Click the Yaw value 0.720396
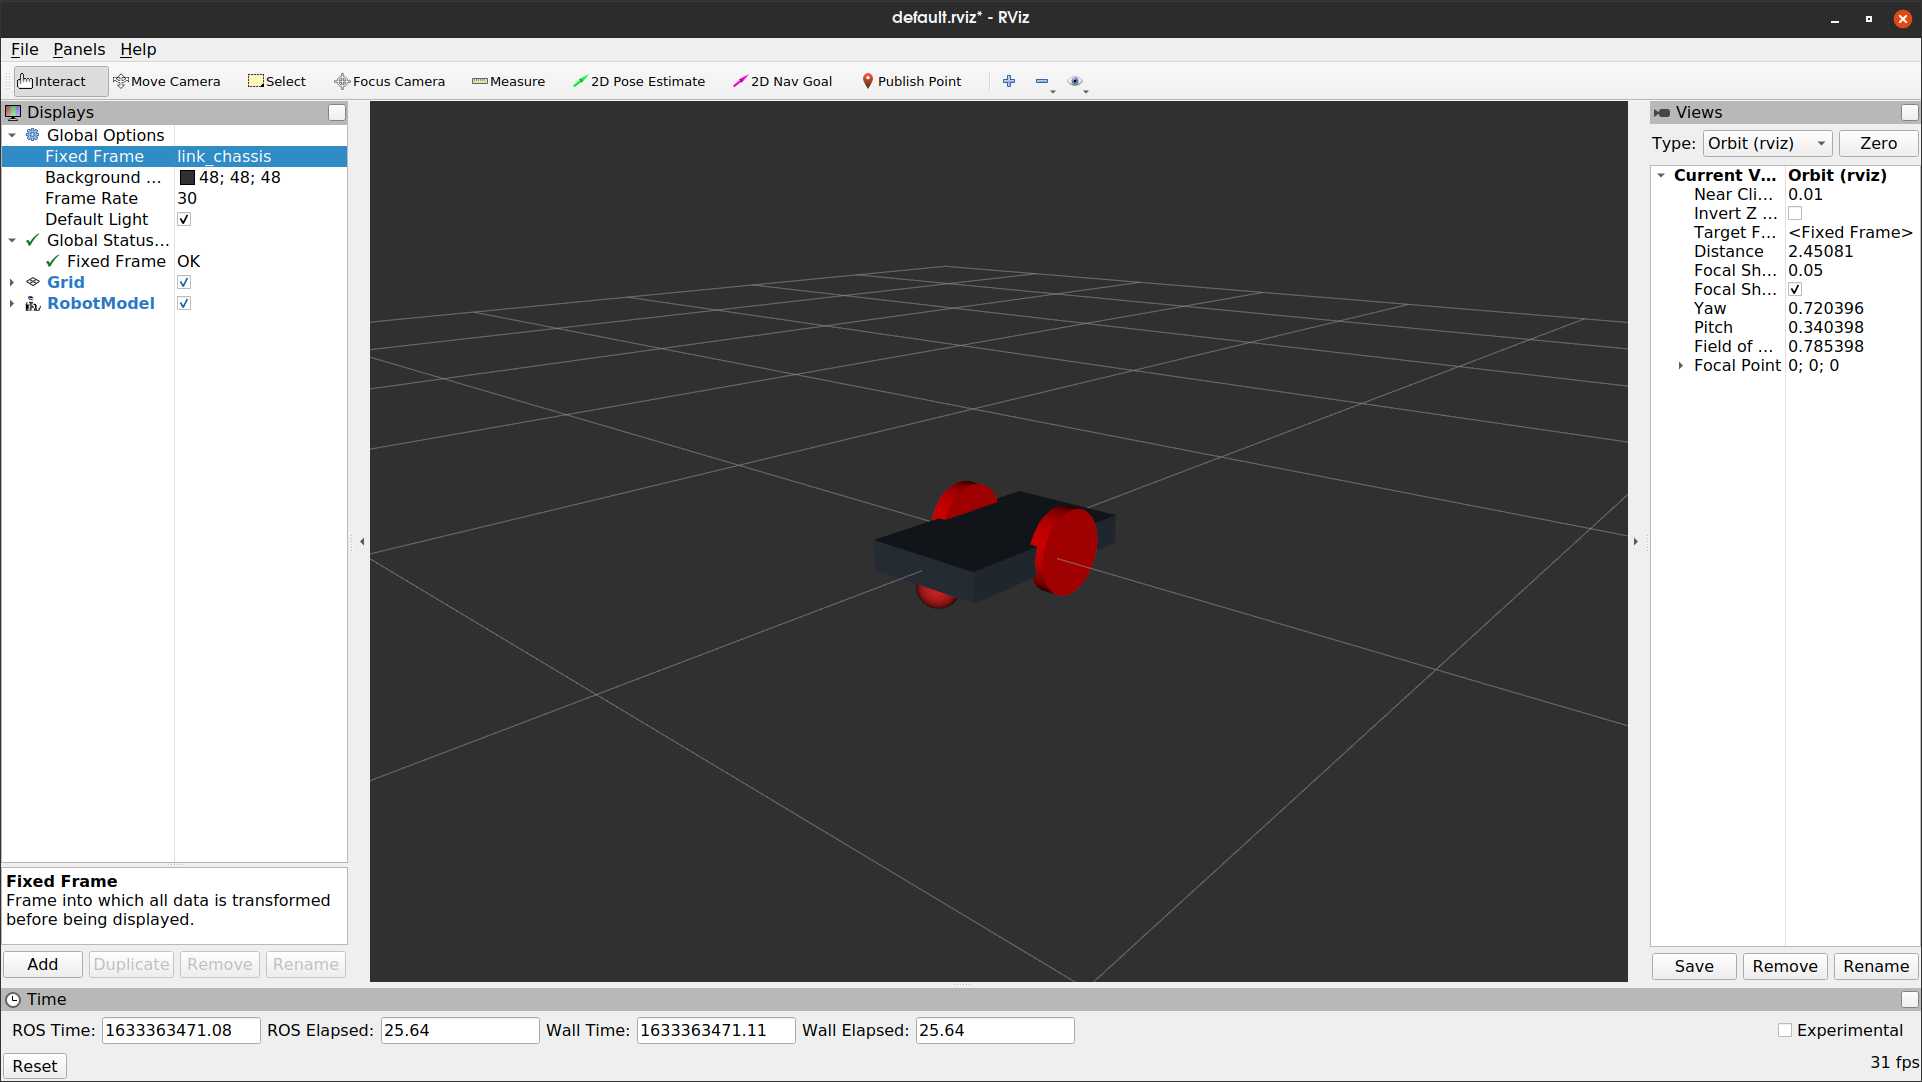The height and width of the screenshot is (1082, 1922). coord(1826,308)
